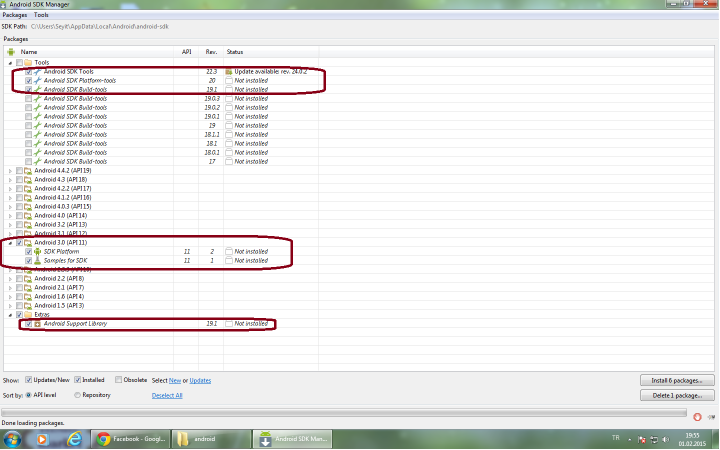This screenshot has width=720, height=450.
Task: Click the Android 1.5 (API 3) folder icon
Action: click(28, 305)
